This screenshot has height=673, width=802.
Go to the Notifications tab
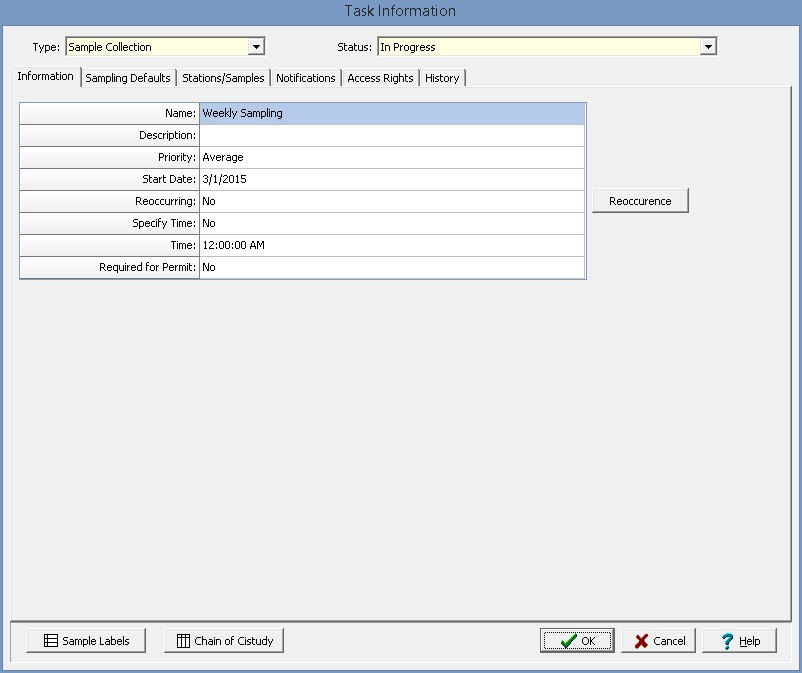(x=305, y=78)
